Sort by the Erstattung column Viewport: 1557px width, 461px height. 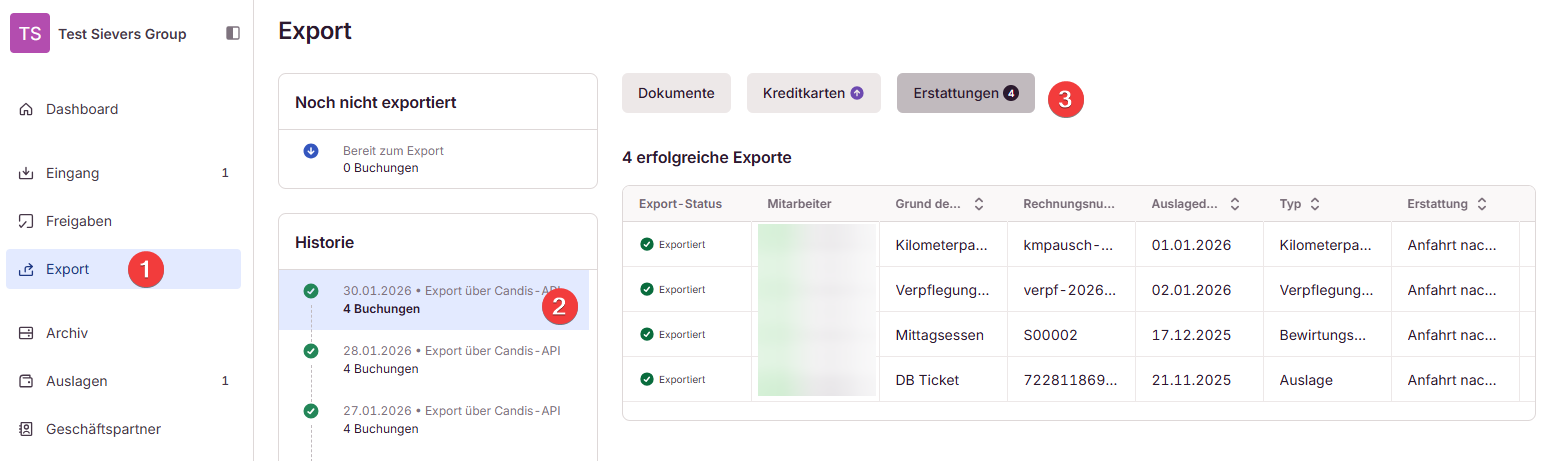click(x=1481, y=204)
